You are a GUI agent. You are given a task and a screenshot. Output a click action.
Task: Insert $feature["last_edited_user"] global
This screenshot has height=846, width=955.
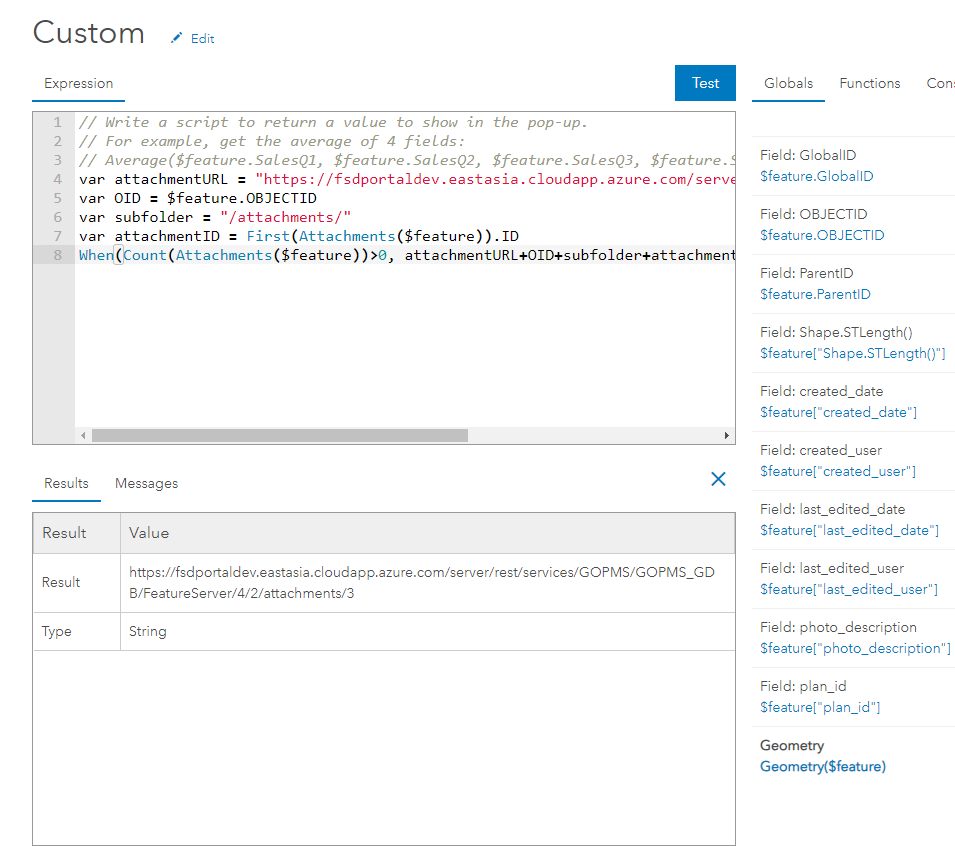pyautogui.click(x=848, y=590)
